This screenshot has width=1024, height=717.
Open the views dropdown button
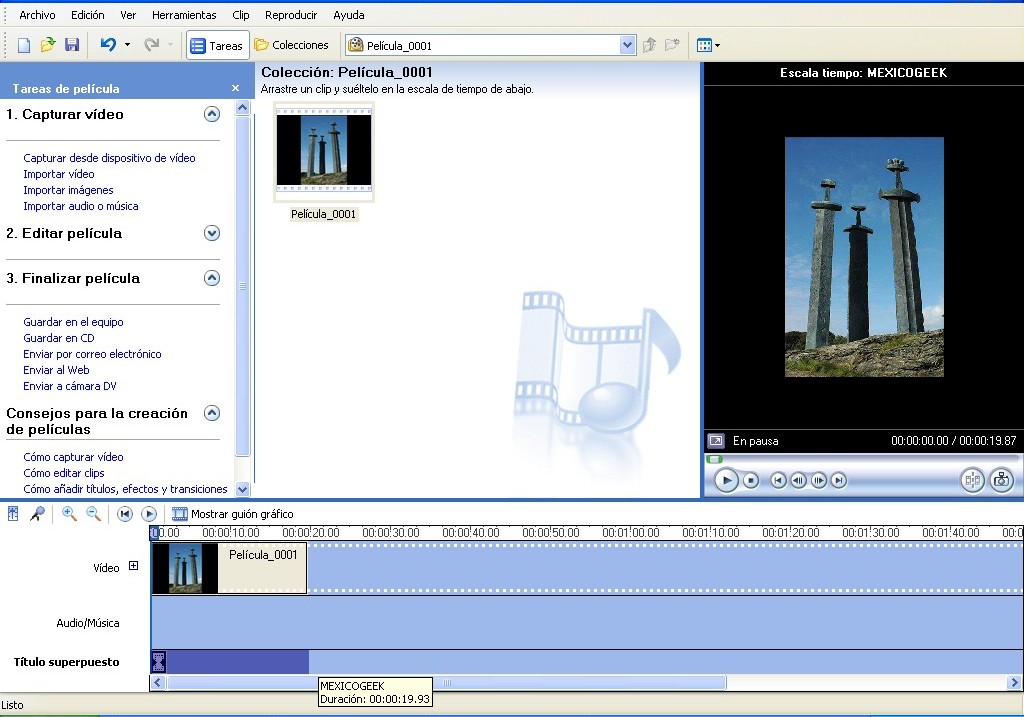(x=708, y=45)
